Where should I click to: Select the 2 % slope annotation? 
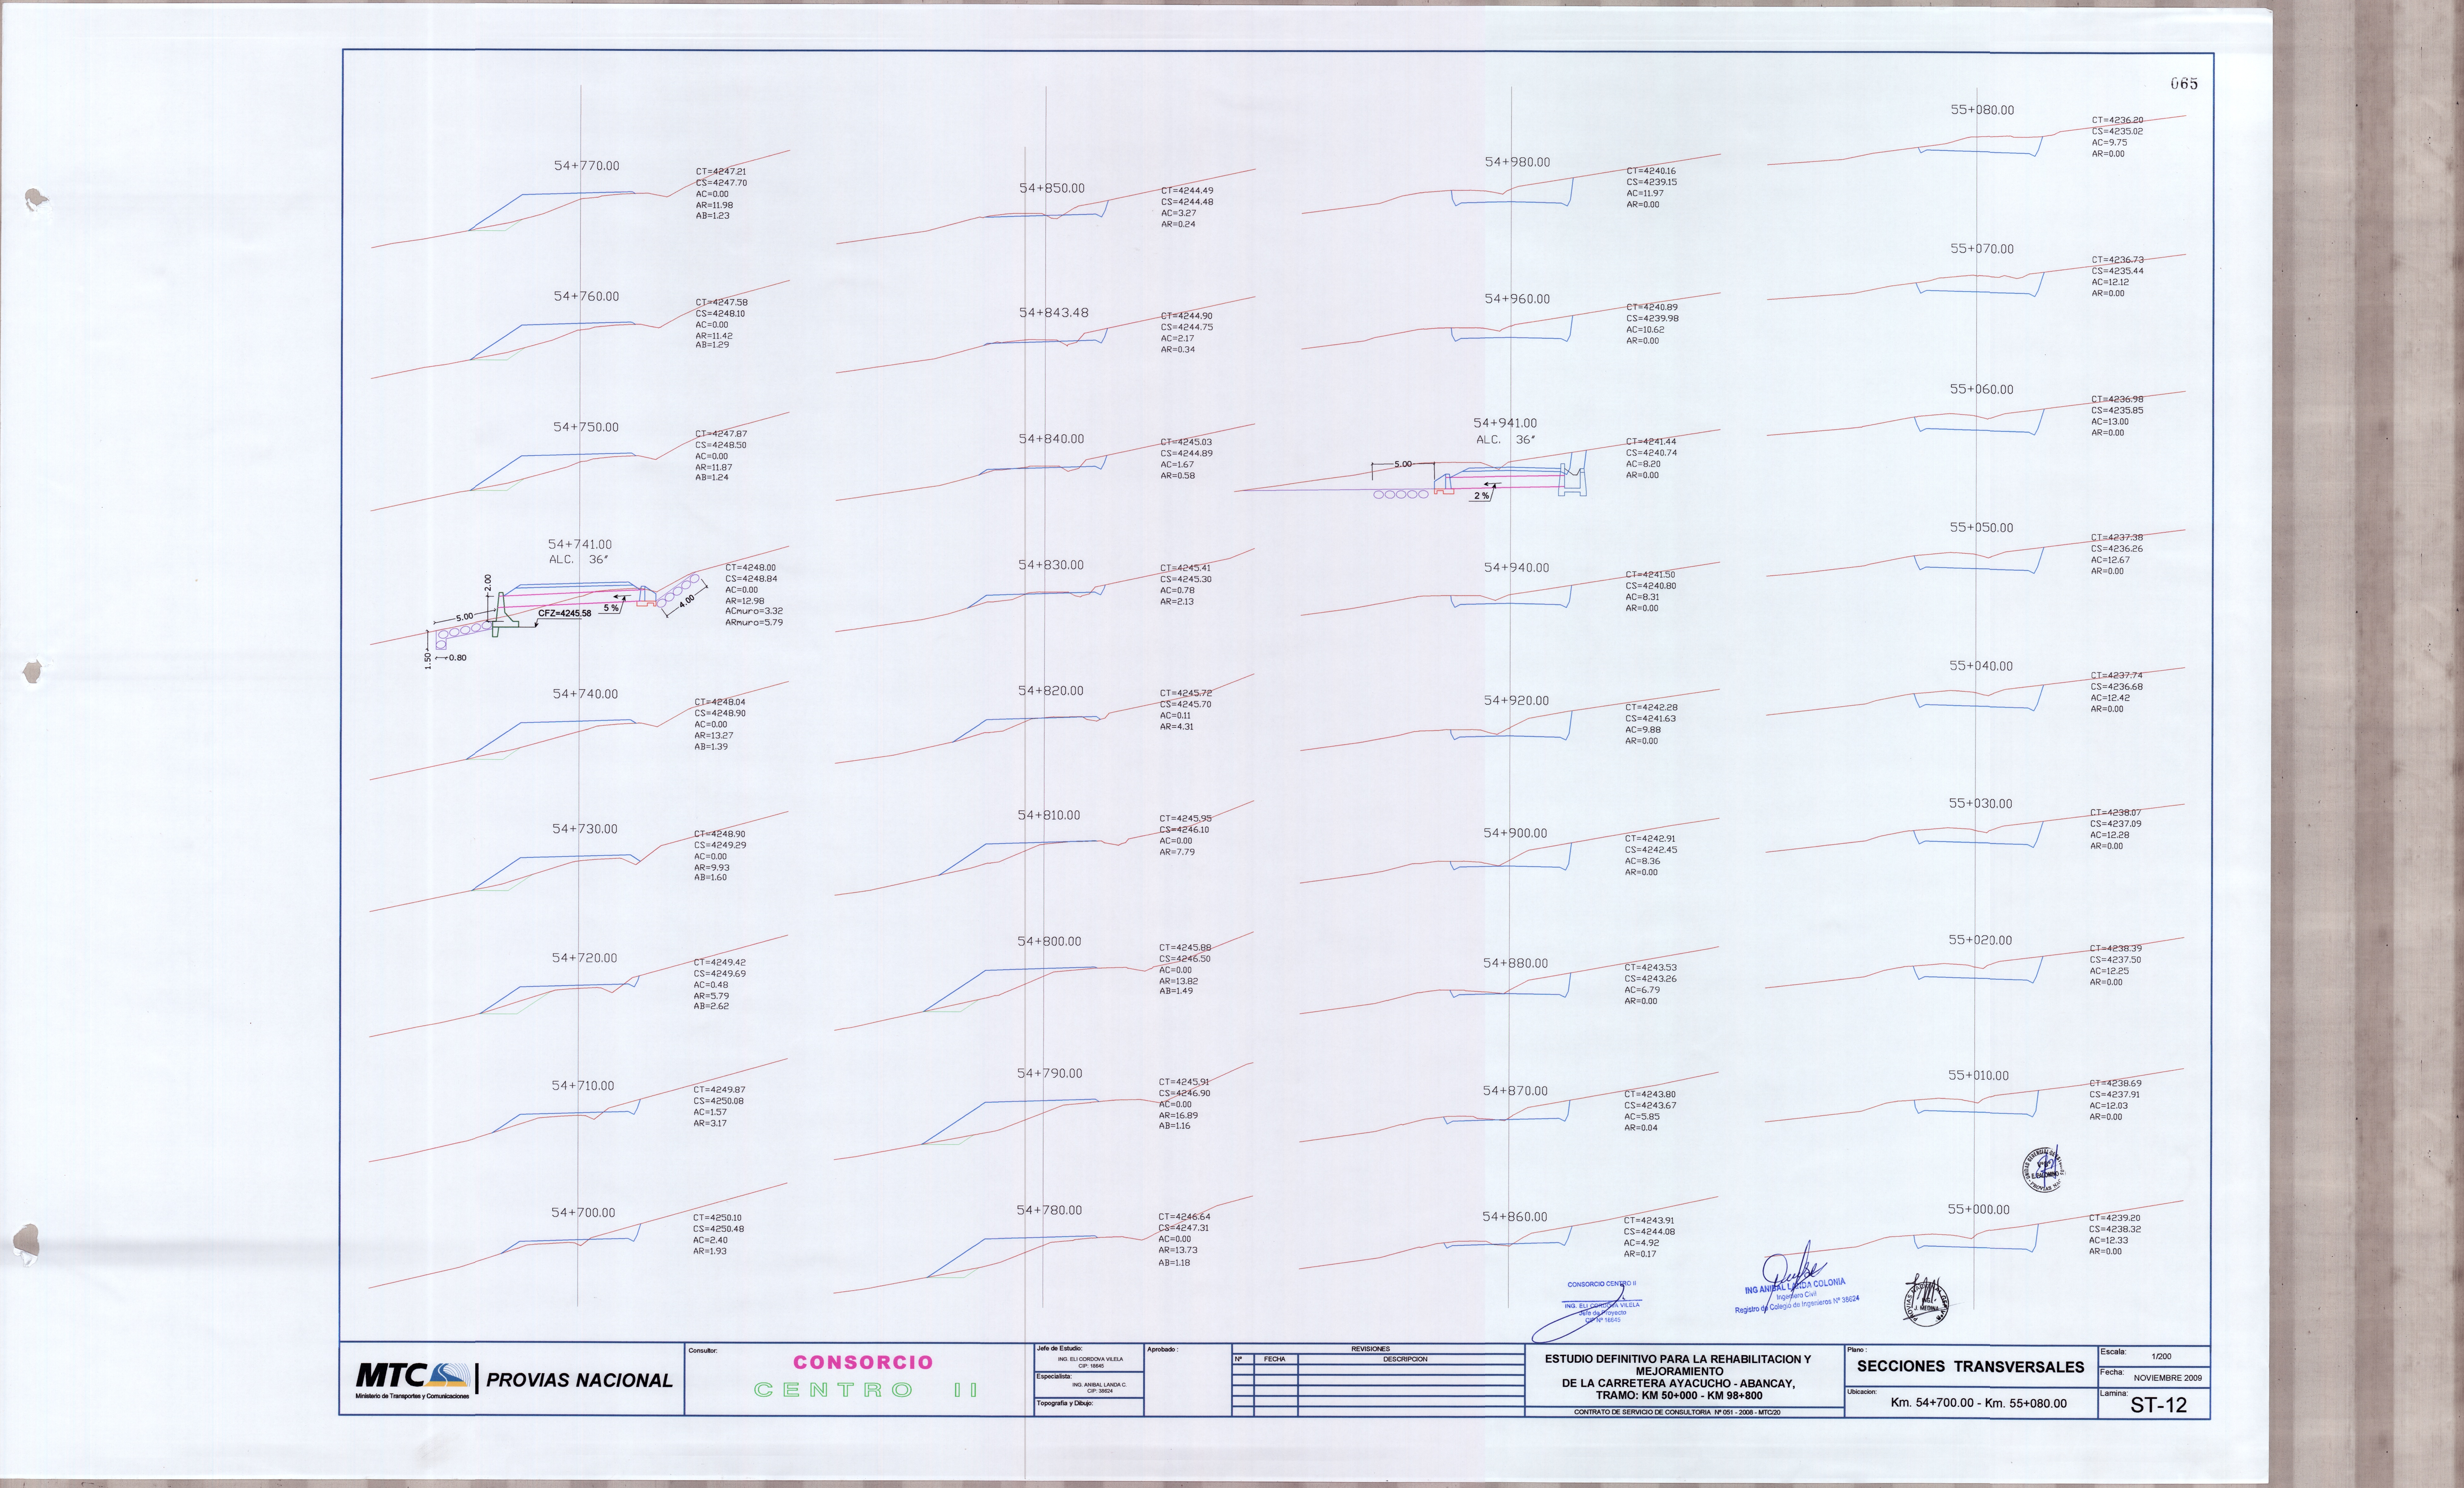click(x=1482, y=496)
